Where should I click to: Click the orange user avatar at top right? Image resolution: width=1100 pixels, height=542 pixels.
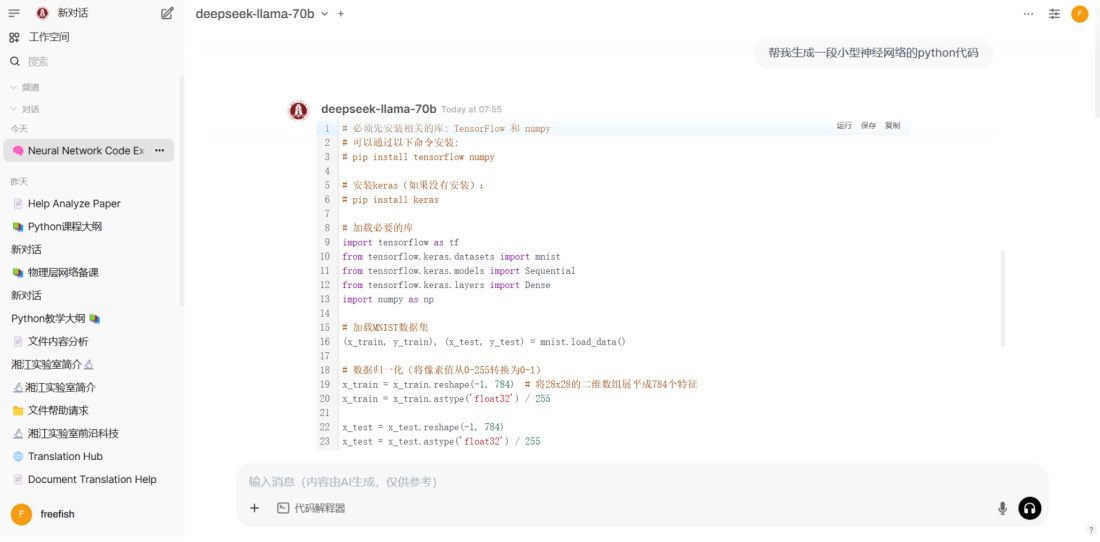pyautogui.click(x=1080, y=14)
